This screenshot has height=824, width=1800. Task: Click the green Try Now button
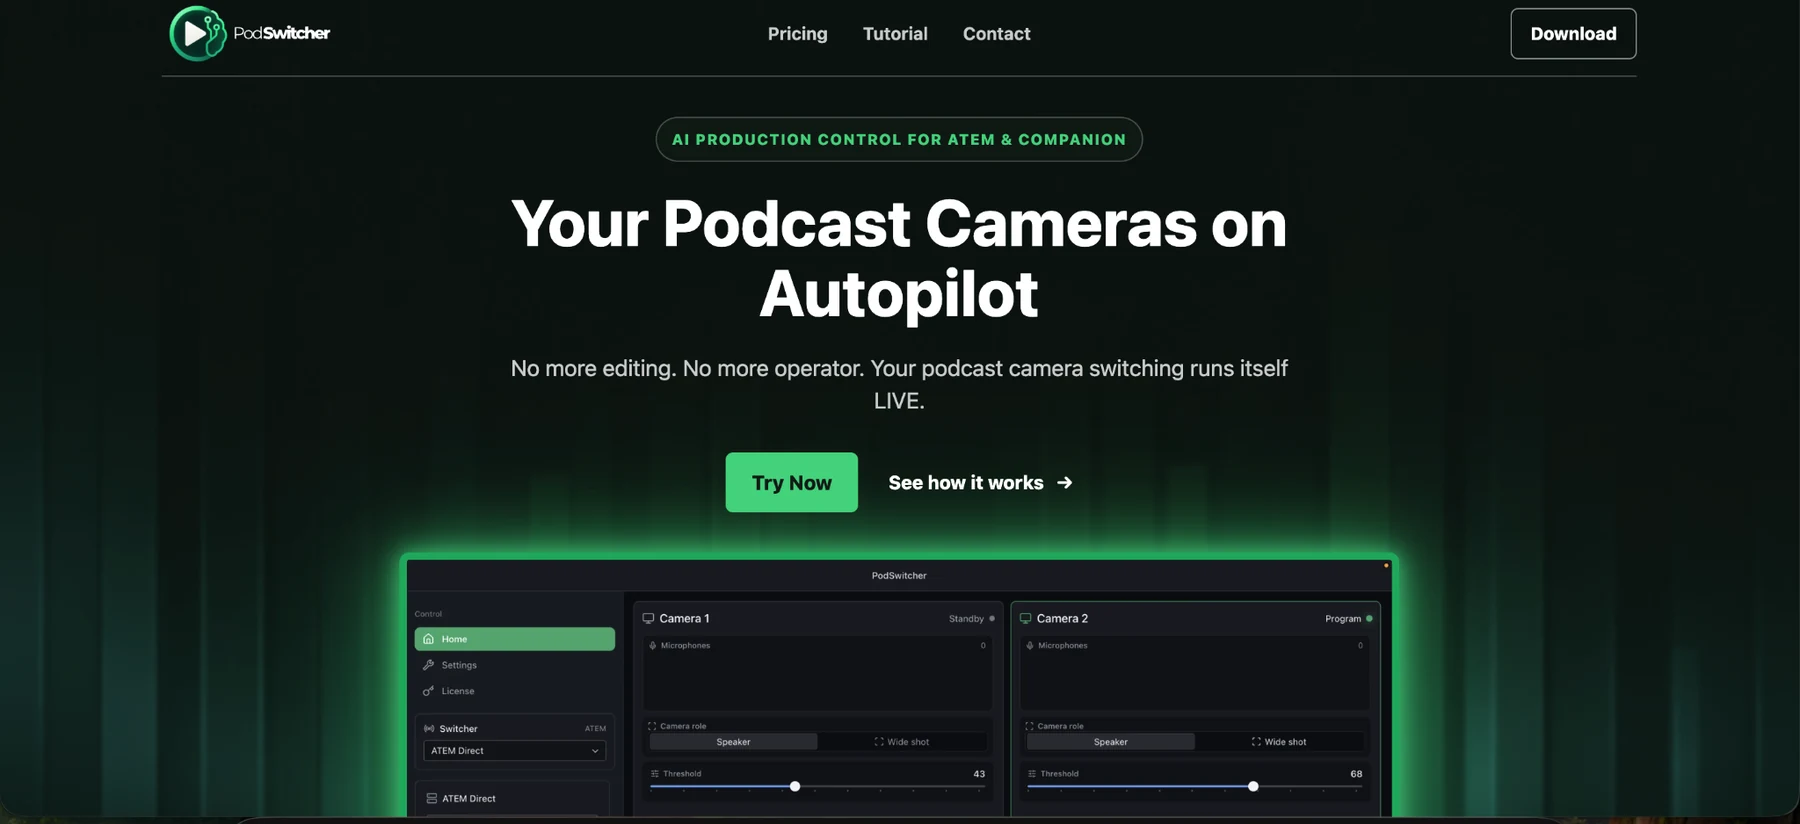point(791,483)
